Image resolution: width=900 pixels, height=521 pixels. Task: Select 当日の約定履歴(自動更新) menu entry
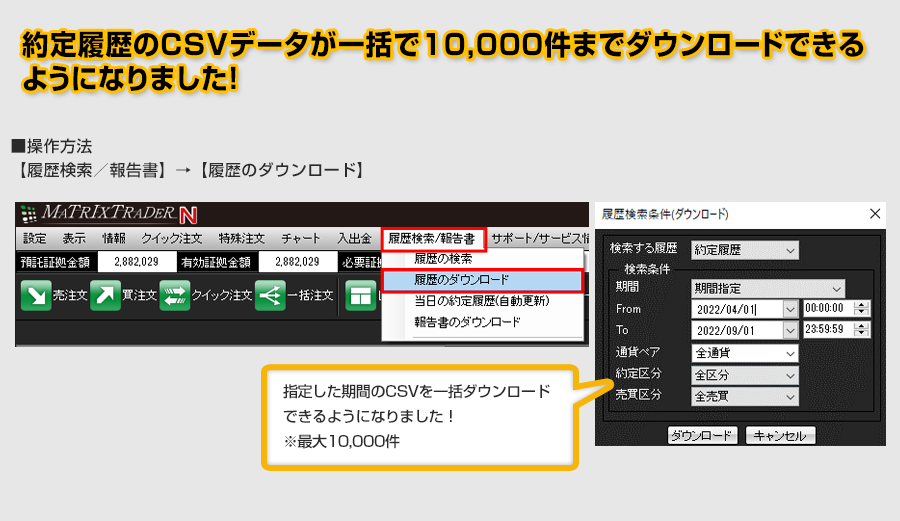[x=482, y=301]
